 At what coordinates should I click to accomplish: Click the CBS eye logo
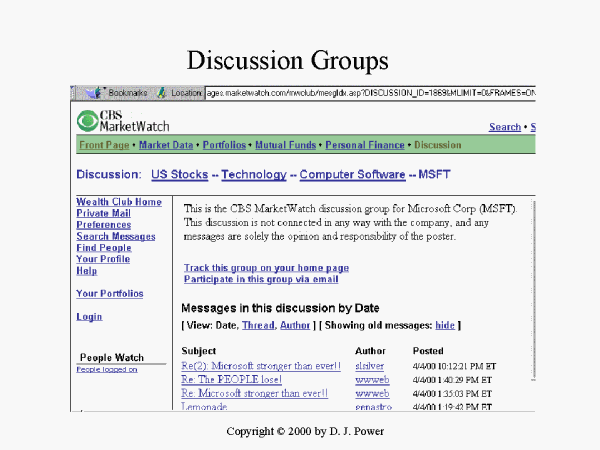(x=87, y=121)
